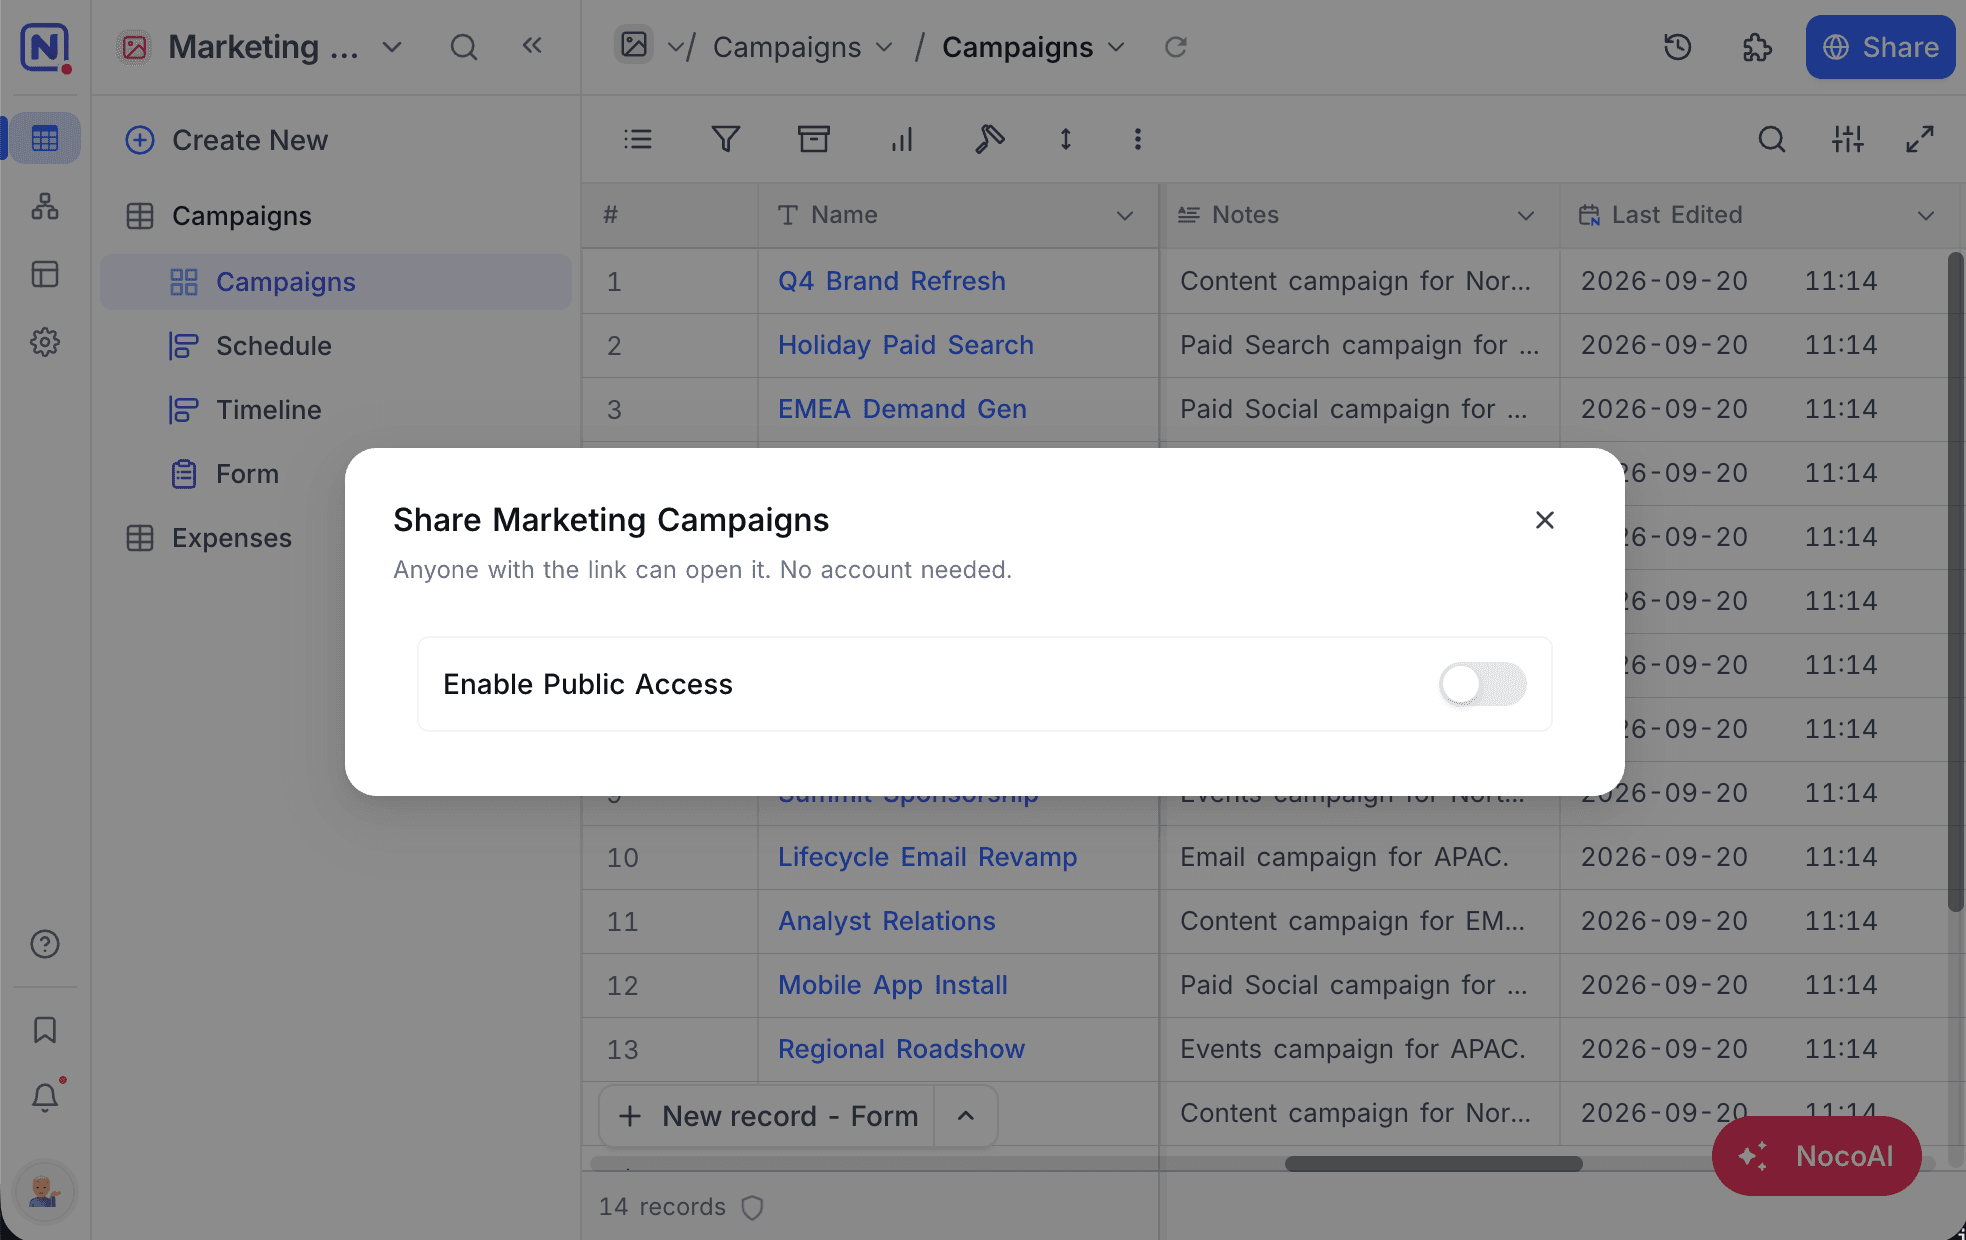
Task: Open the colour paint tool icon
Action: tap(989, 139)
